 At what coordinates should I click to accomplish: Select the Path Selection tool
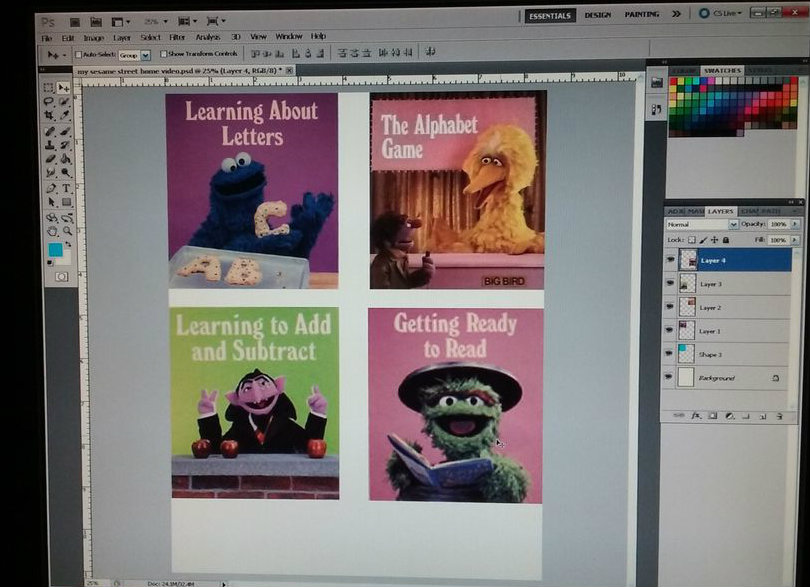click(x=51, y=202)
